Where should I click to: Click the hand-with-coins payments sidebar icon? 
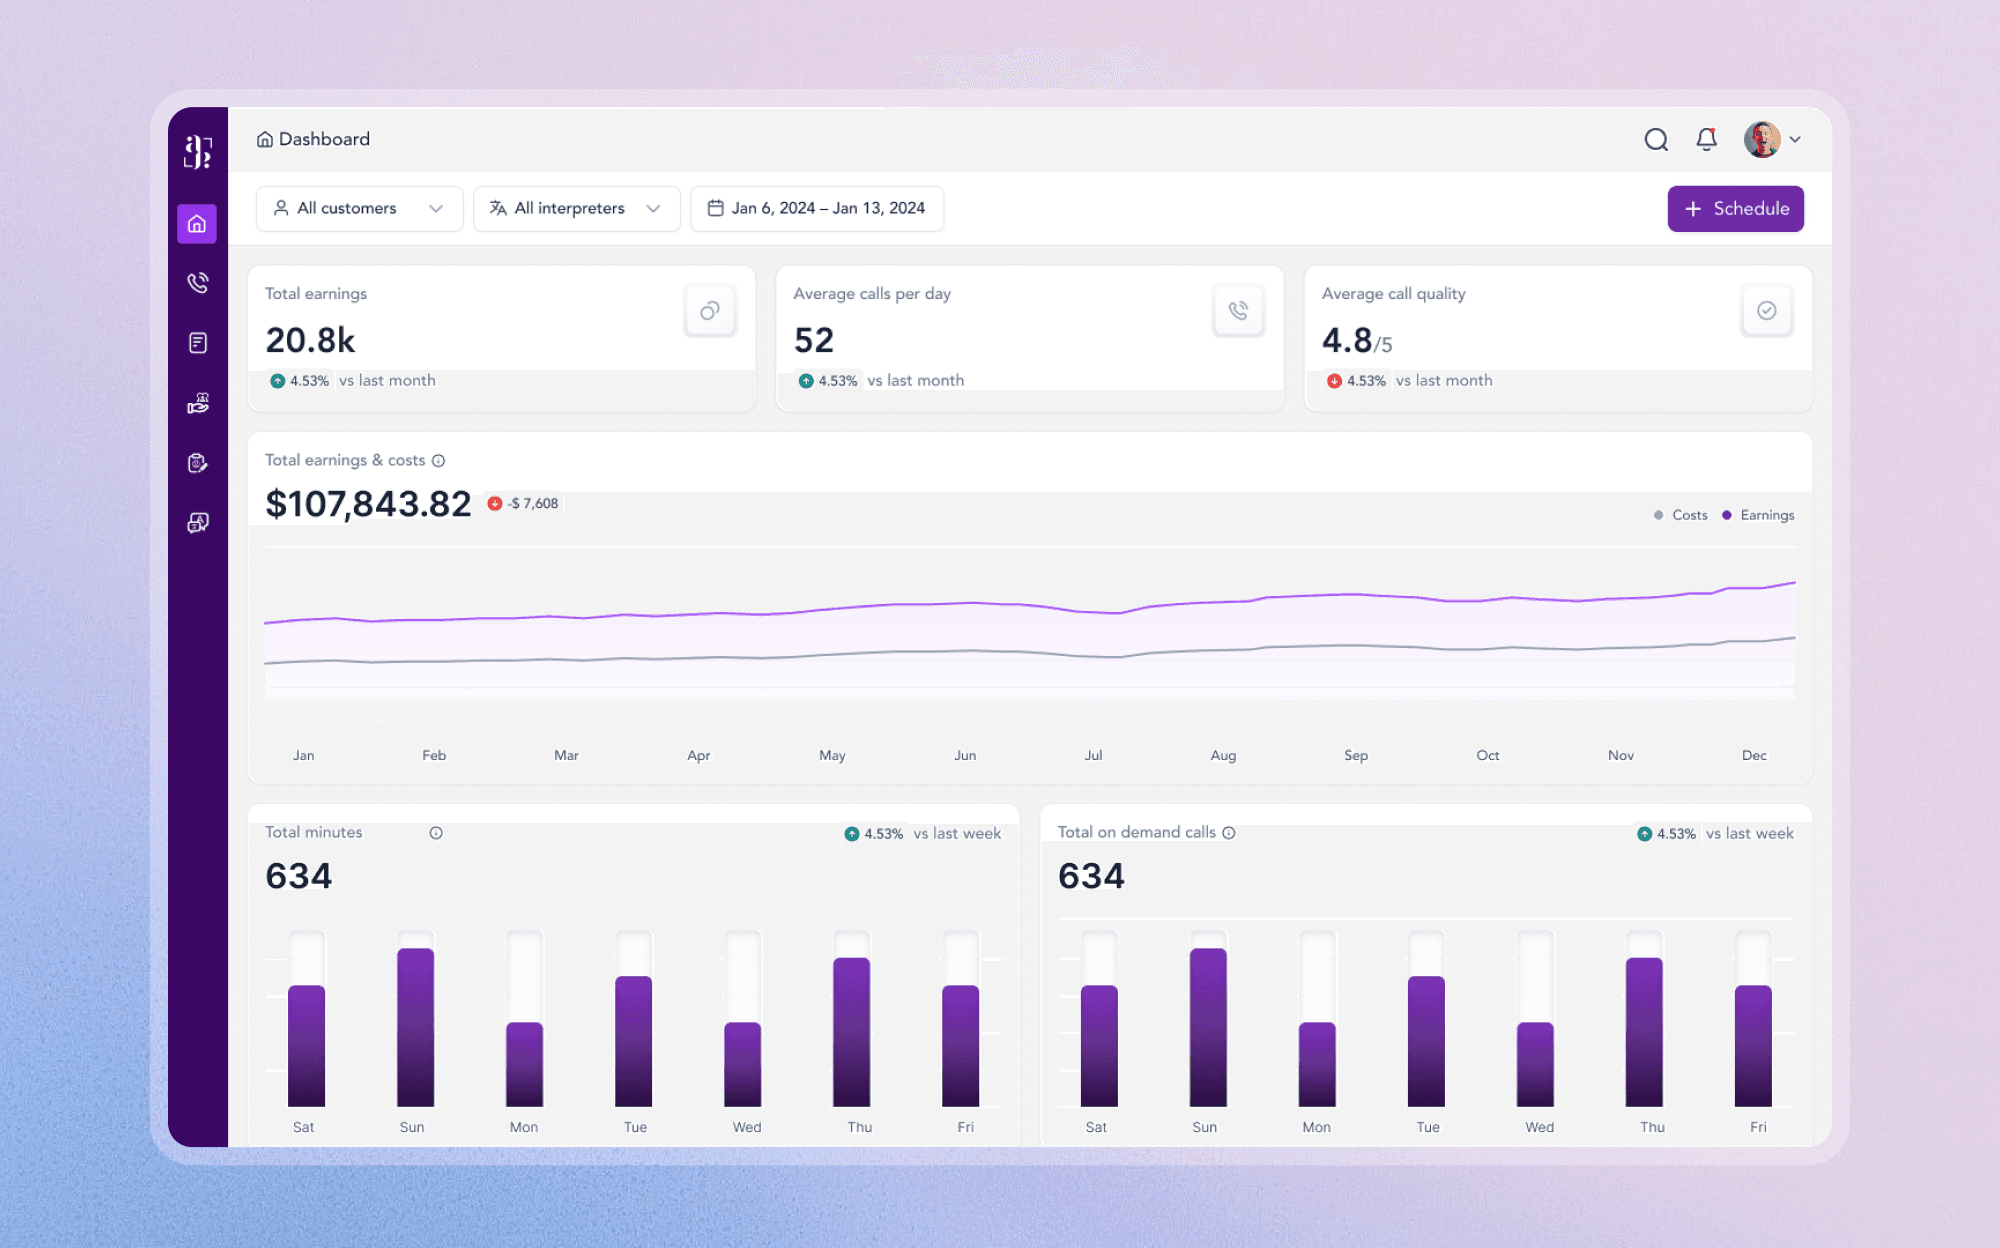(197, 403)
